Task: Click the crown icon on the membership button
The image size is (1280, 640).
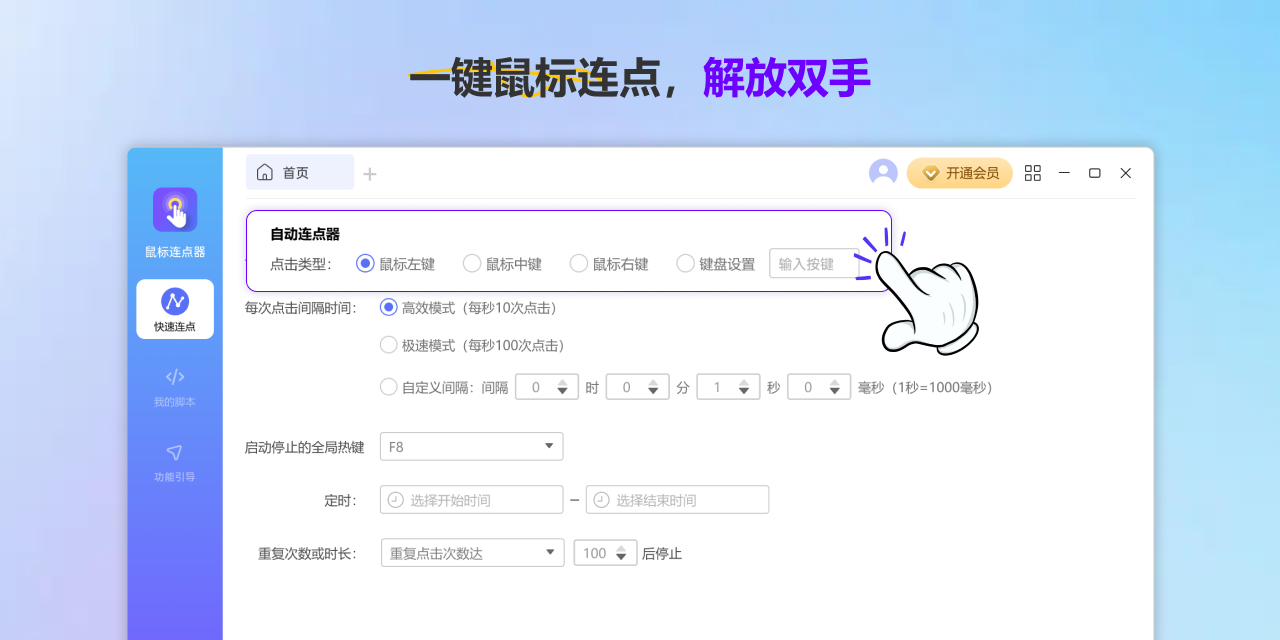Action: 929,172
